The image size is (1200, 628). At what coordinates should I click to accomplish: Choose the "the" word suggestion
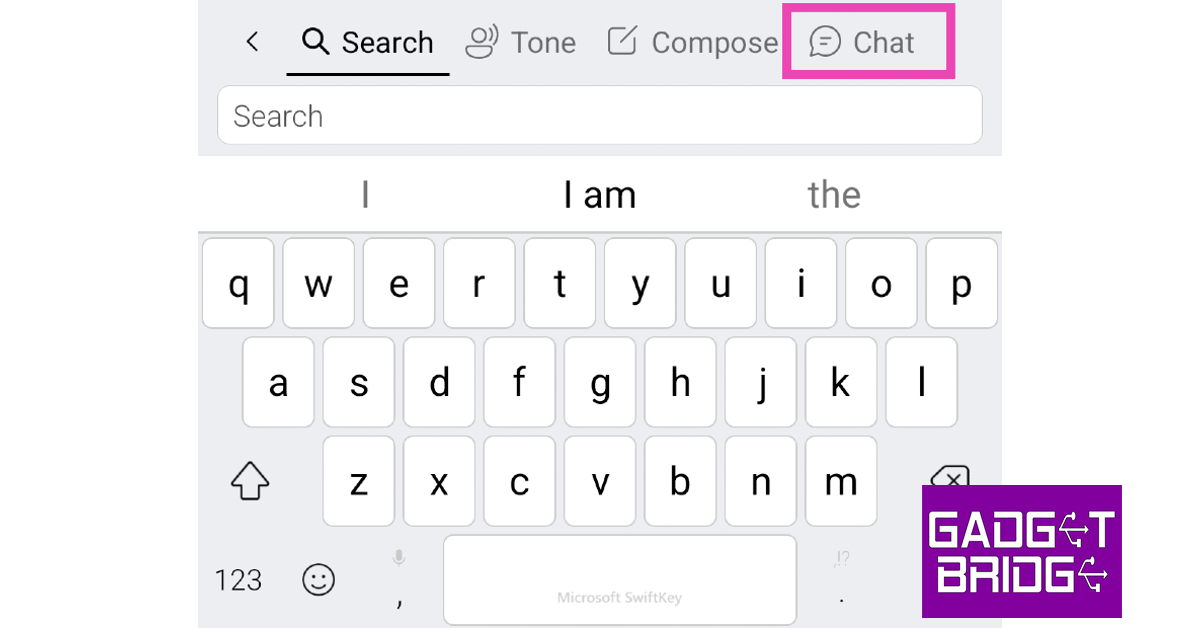[834, 195]
